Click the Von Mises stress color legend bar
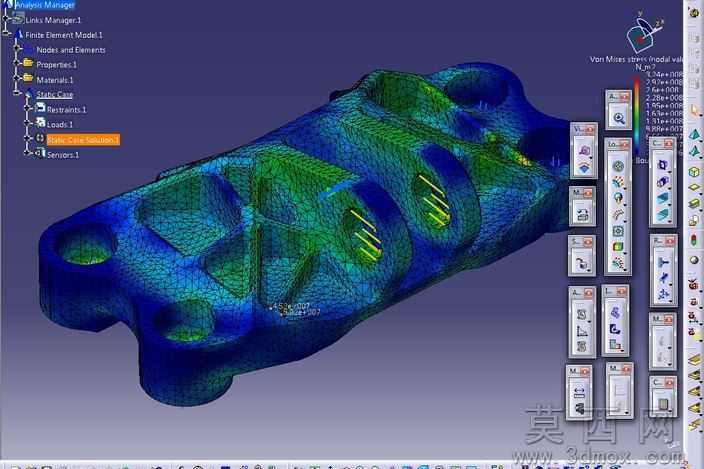Screen dimensions: 704x469 (637, 116)
